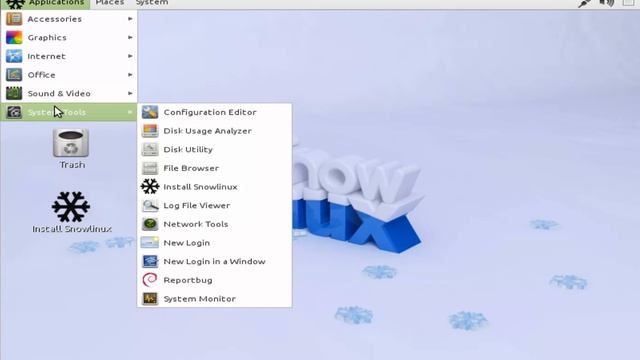640x360 pixels.
Task: Select the Office label in the menu
Action: pyautogui.click(x=42, y=75)
